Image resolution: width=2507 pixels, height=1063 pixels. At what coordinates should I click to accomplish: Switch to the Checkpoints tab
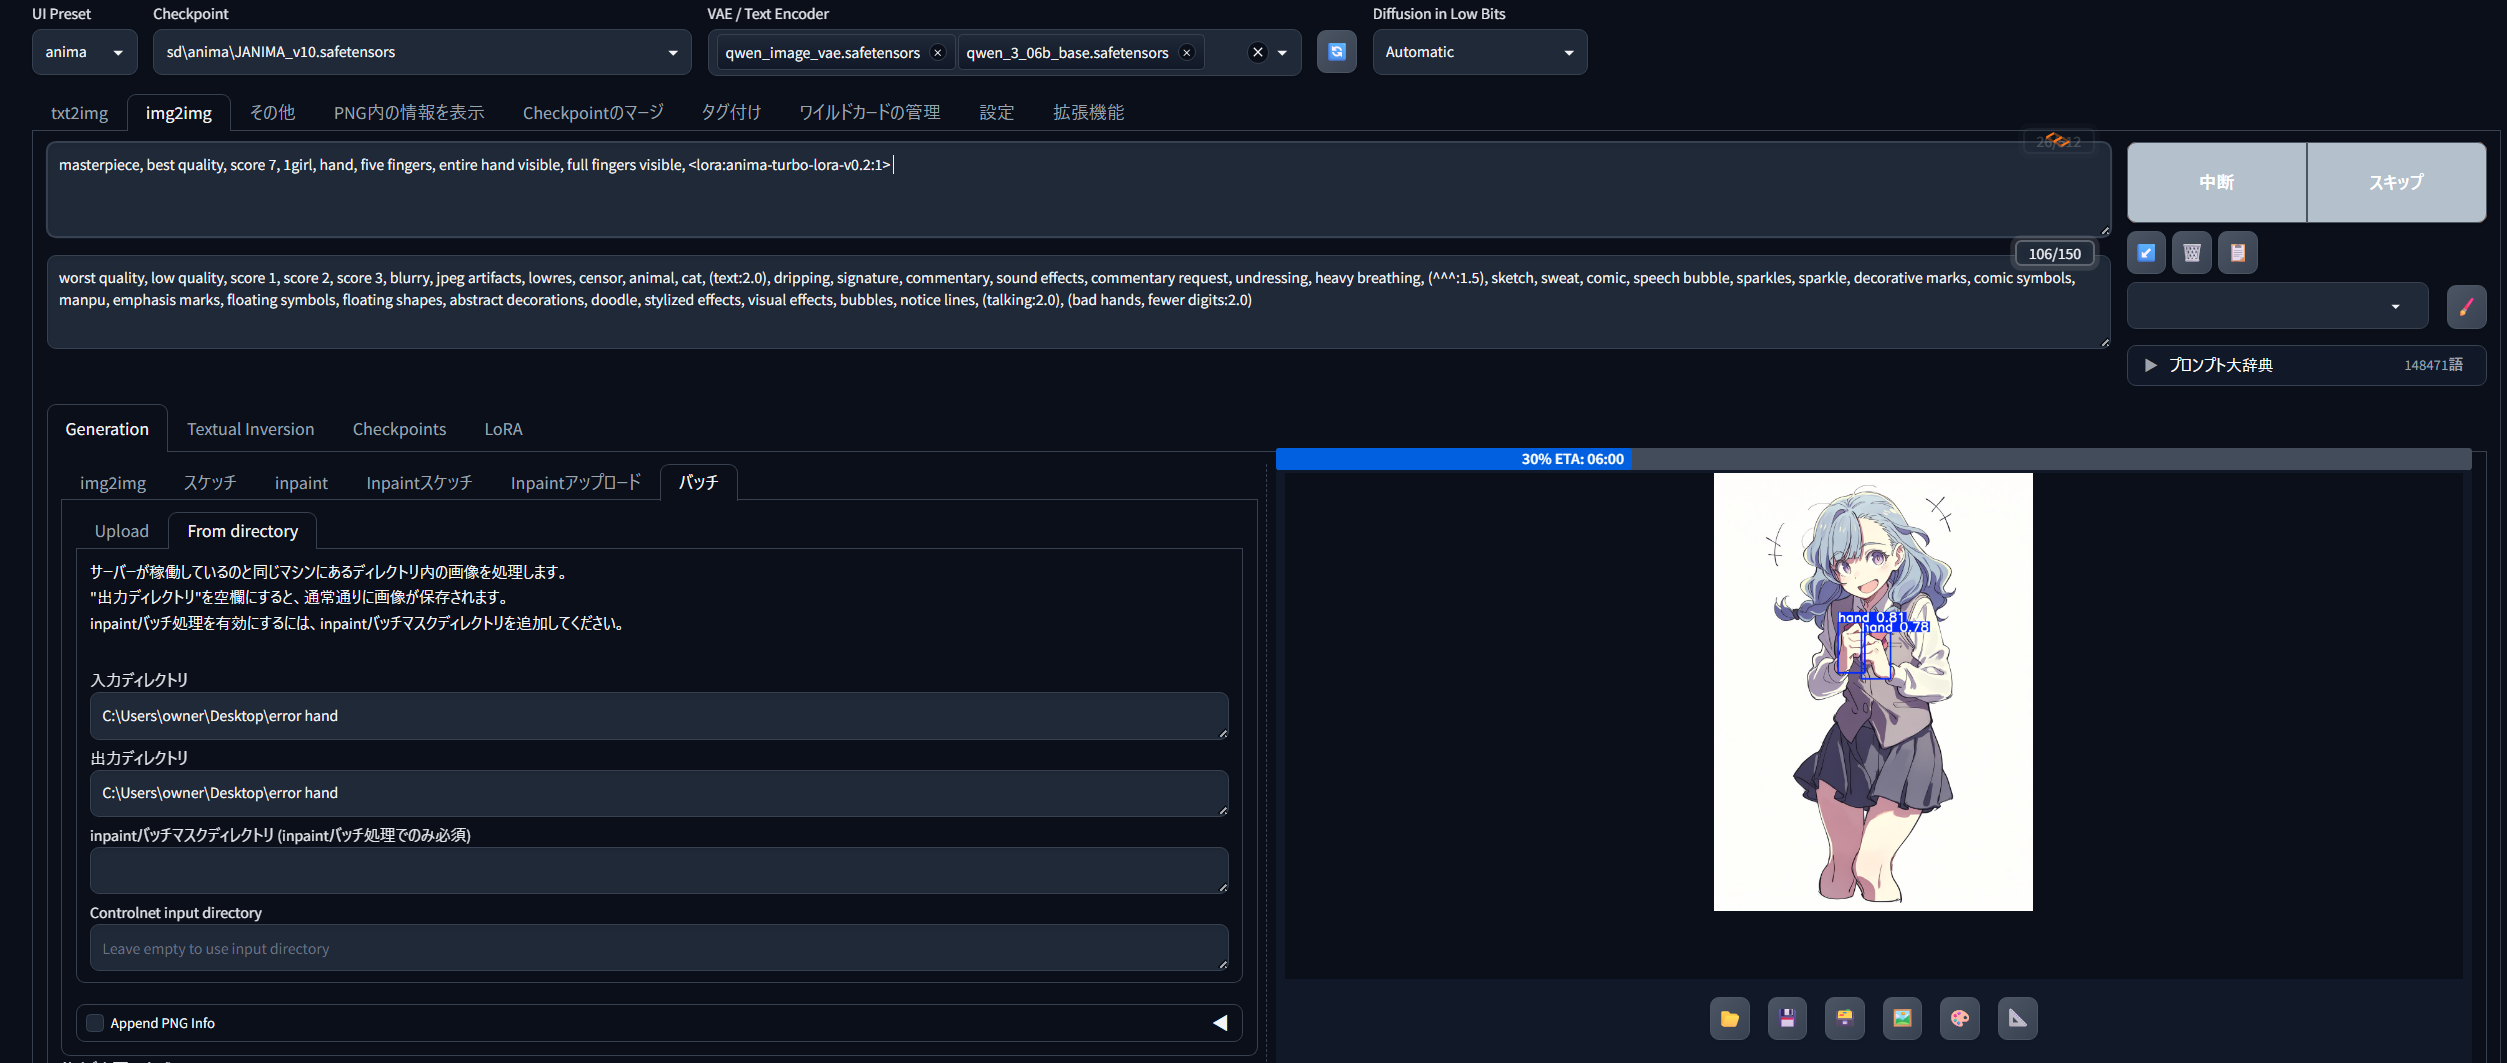click(x=399, y=429)
